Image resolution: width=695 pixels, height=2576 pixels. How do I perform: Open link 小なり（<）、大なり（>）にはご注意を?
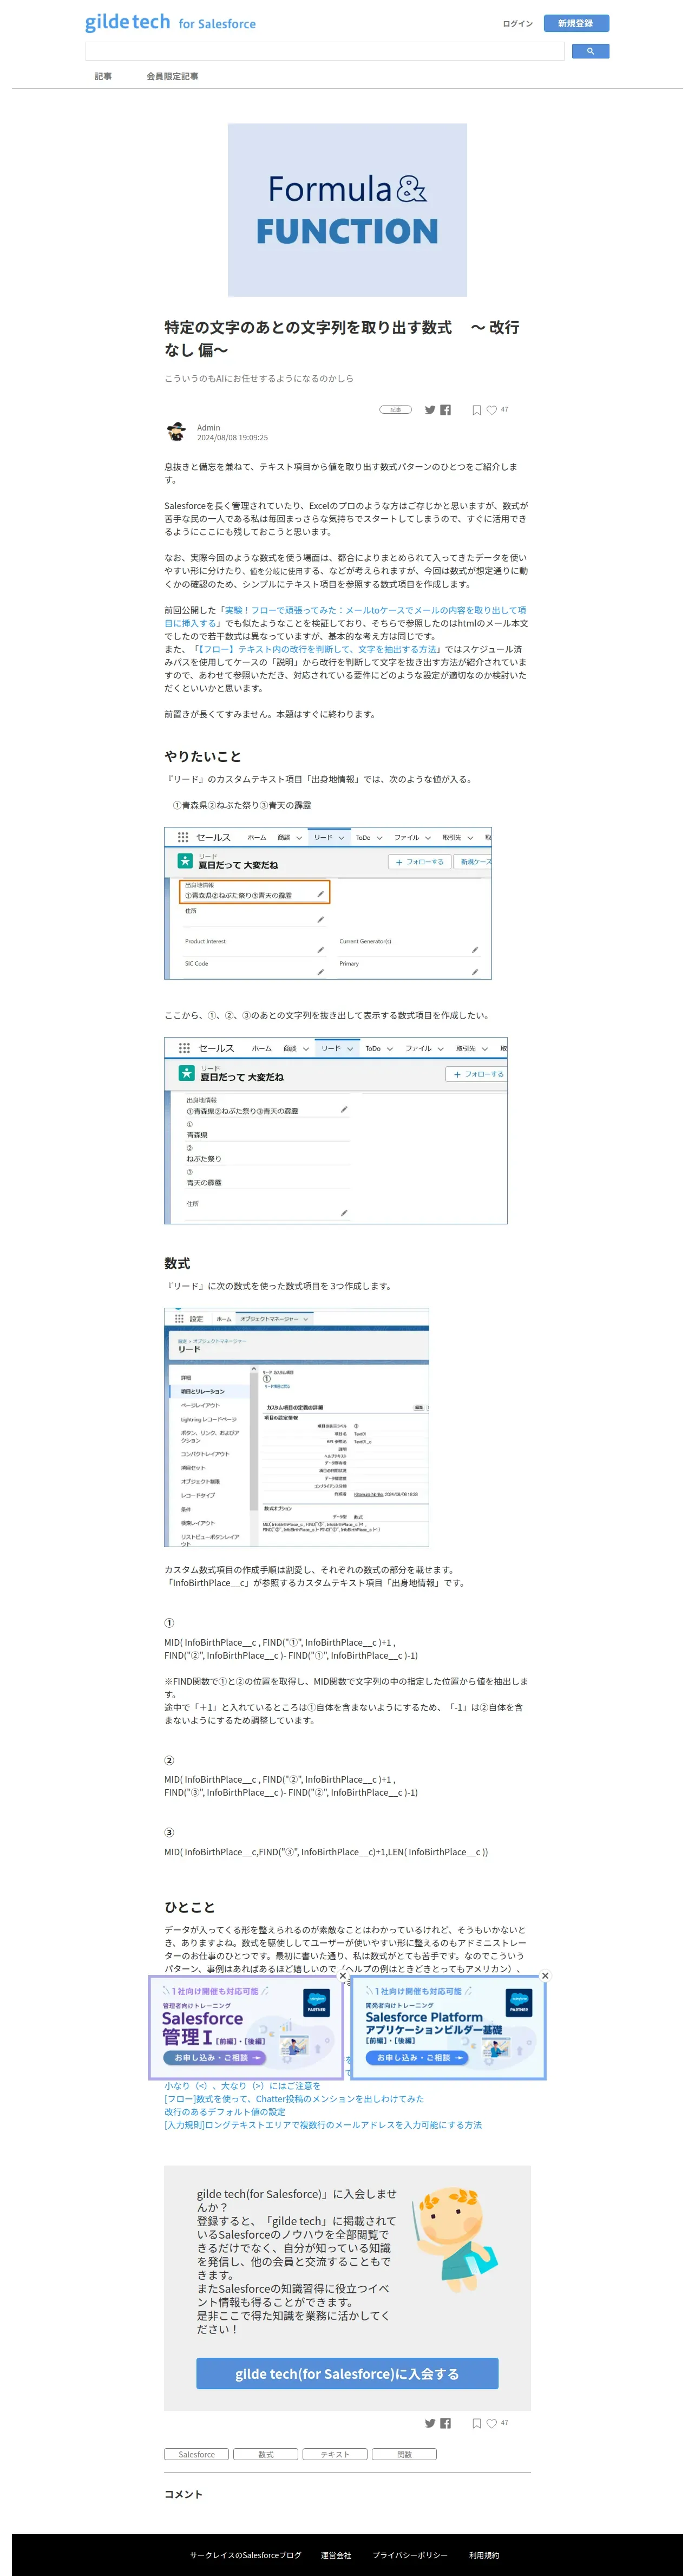point(243,2086)
